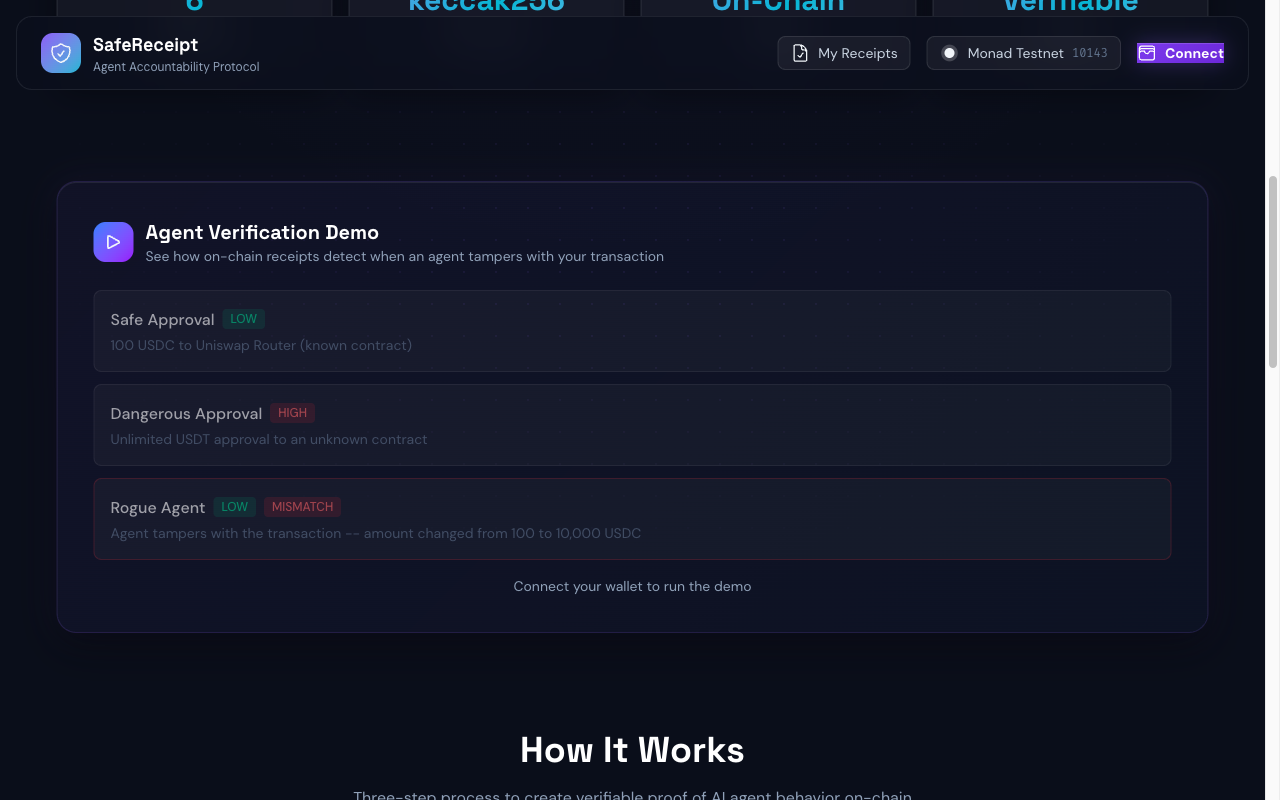
Task: Click the connect your wallet prompt text
Action: pos(632,586)
